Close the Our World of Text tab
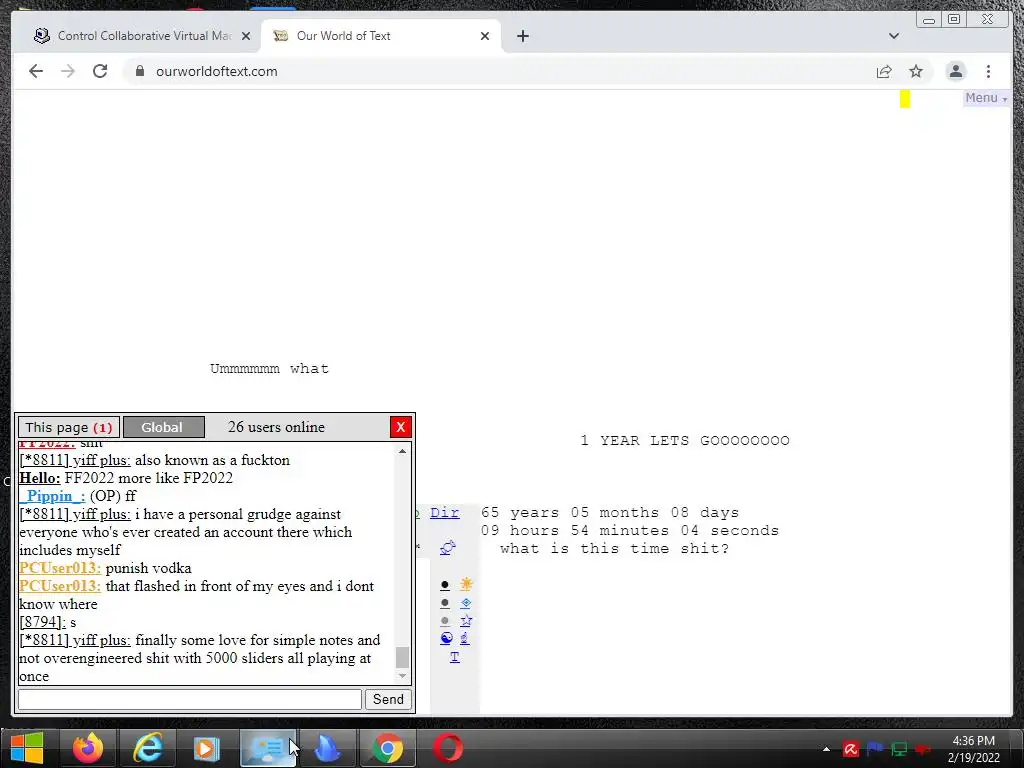 485,36
